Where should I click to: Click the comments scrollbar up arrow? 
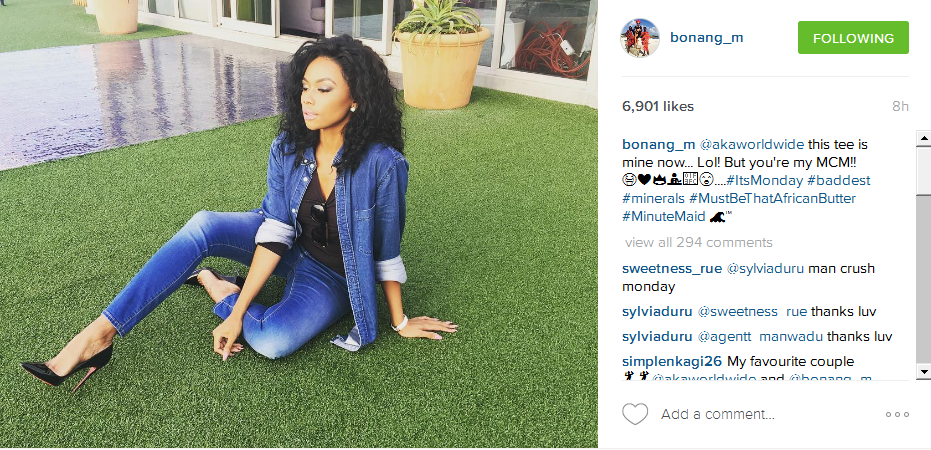click(924, 138)
